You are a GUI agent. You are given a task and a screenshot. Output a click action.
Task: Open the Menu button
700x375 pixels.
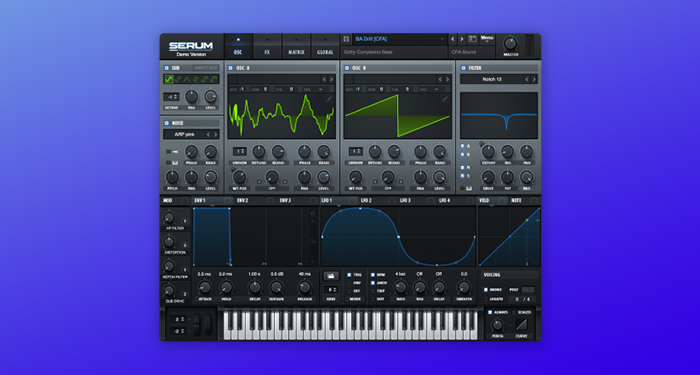(487, 39)
